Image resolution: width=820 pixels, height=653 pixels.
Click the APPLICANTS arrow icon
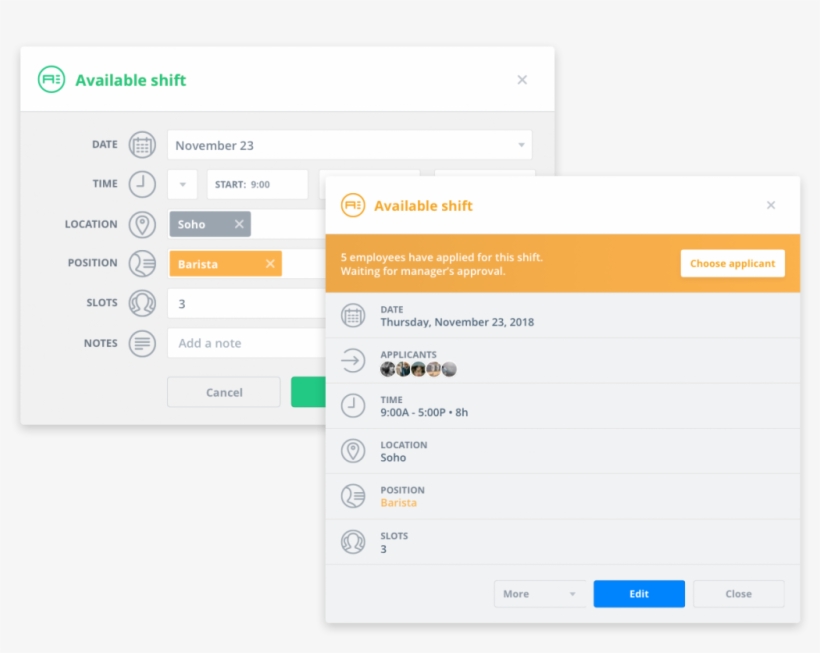(353, 360)
